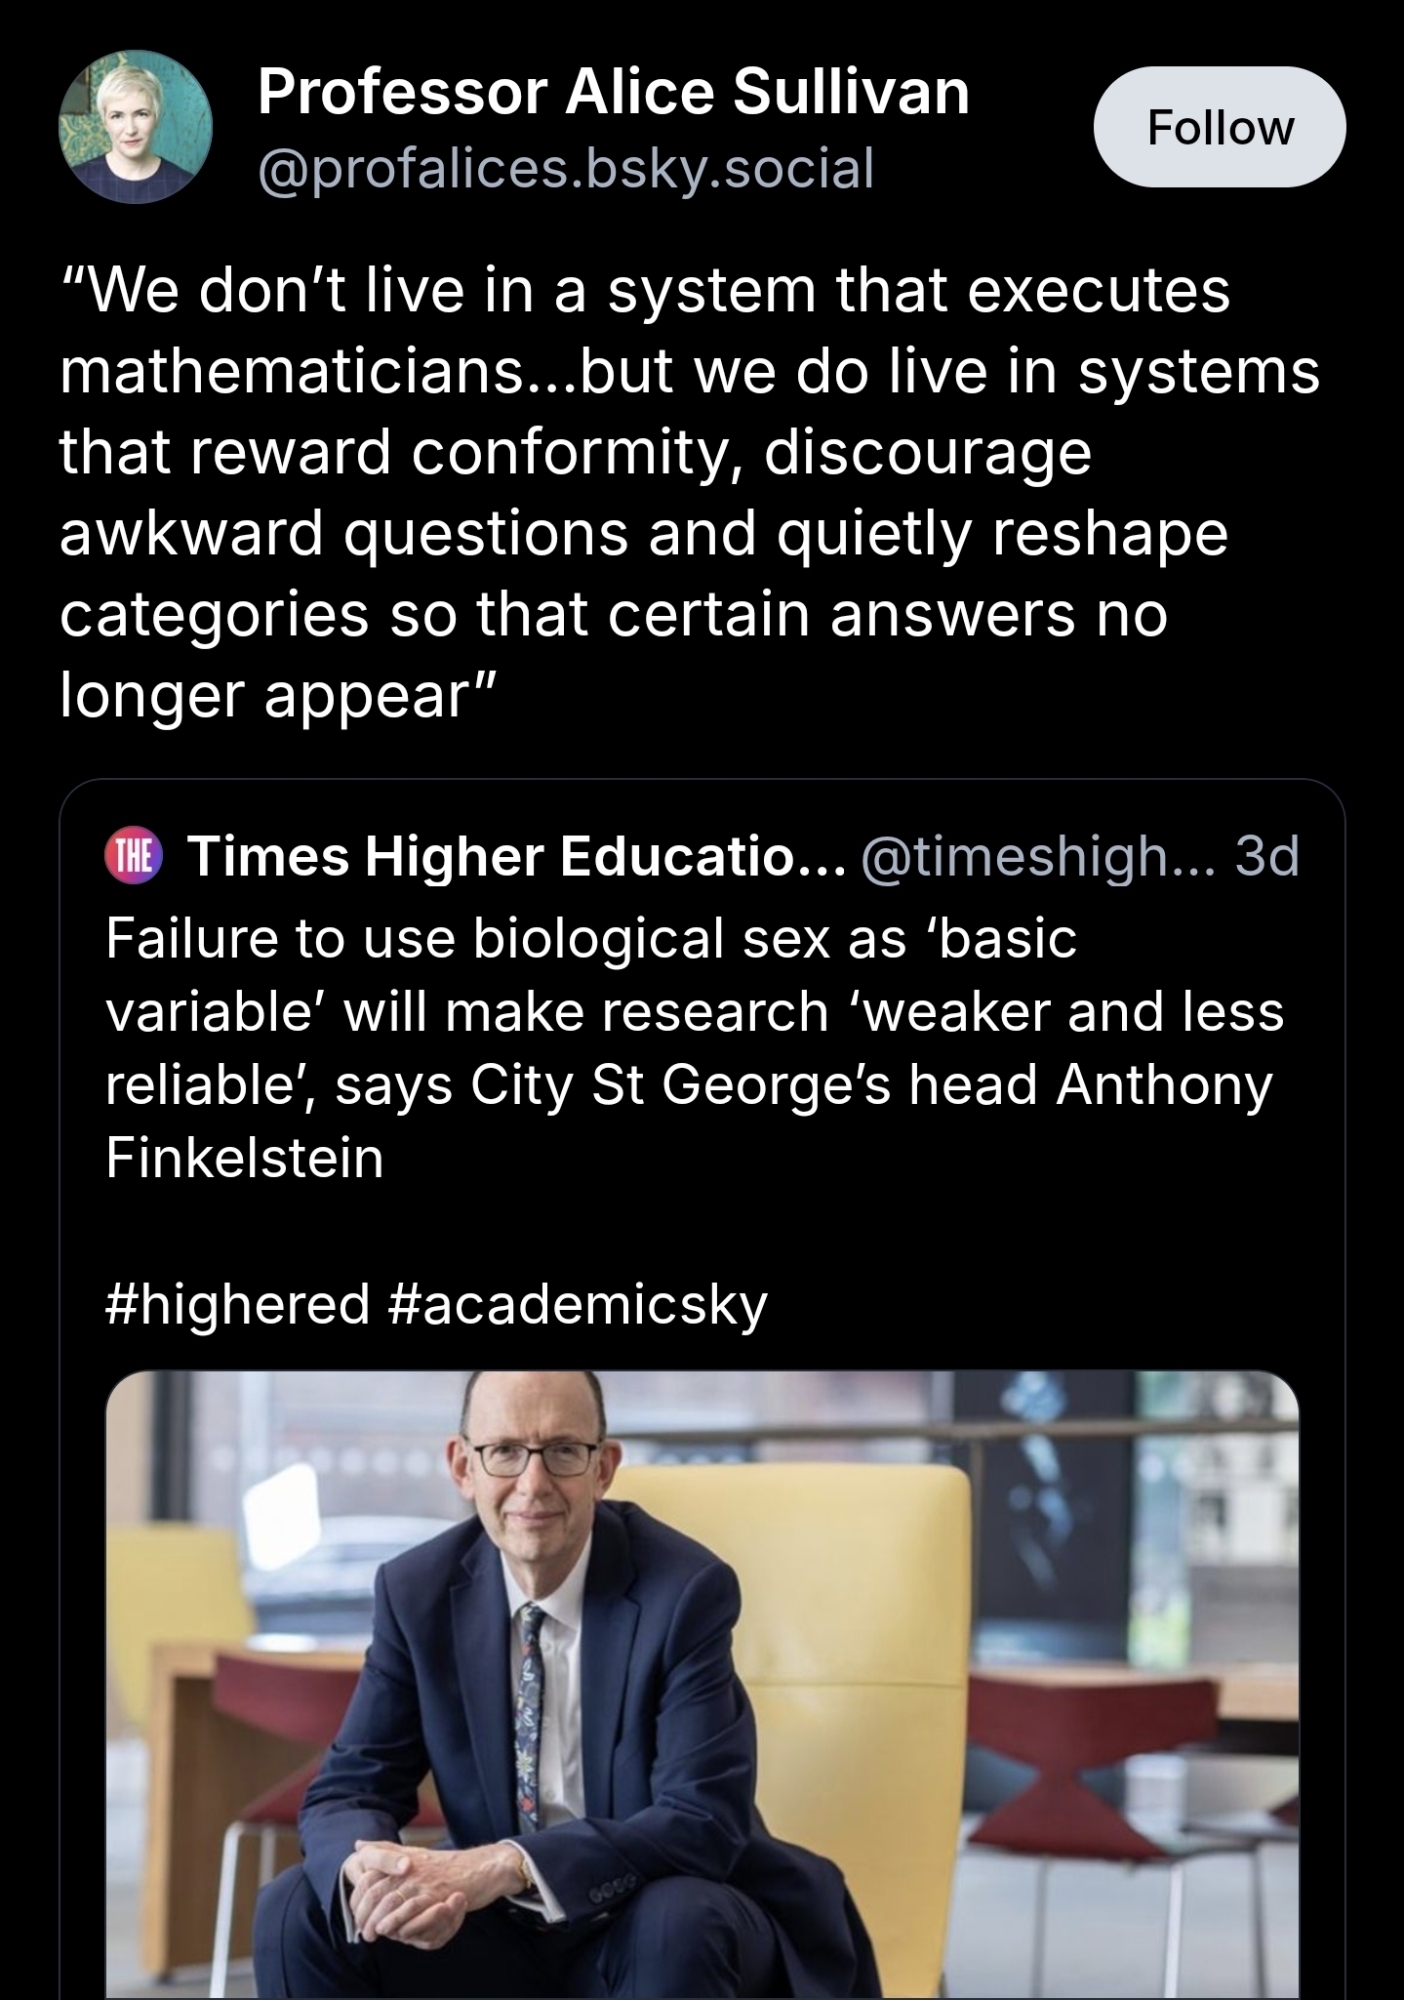Open the #academicsky hashtag
1404x2000 pixels.
coord(576,1304)
